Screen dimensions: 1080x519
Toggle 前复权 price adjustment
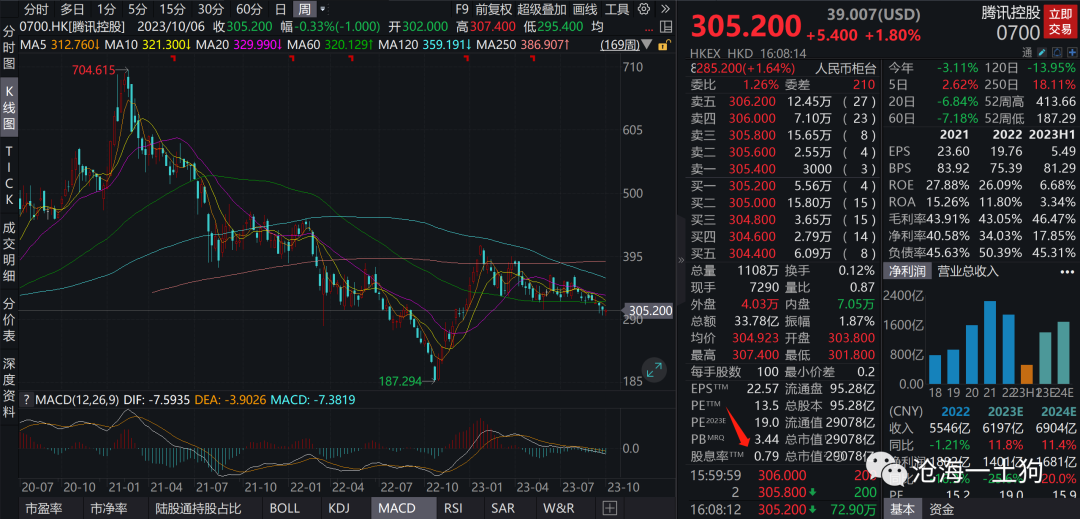(x=493, y=10)
